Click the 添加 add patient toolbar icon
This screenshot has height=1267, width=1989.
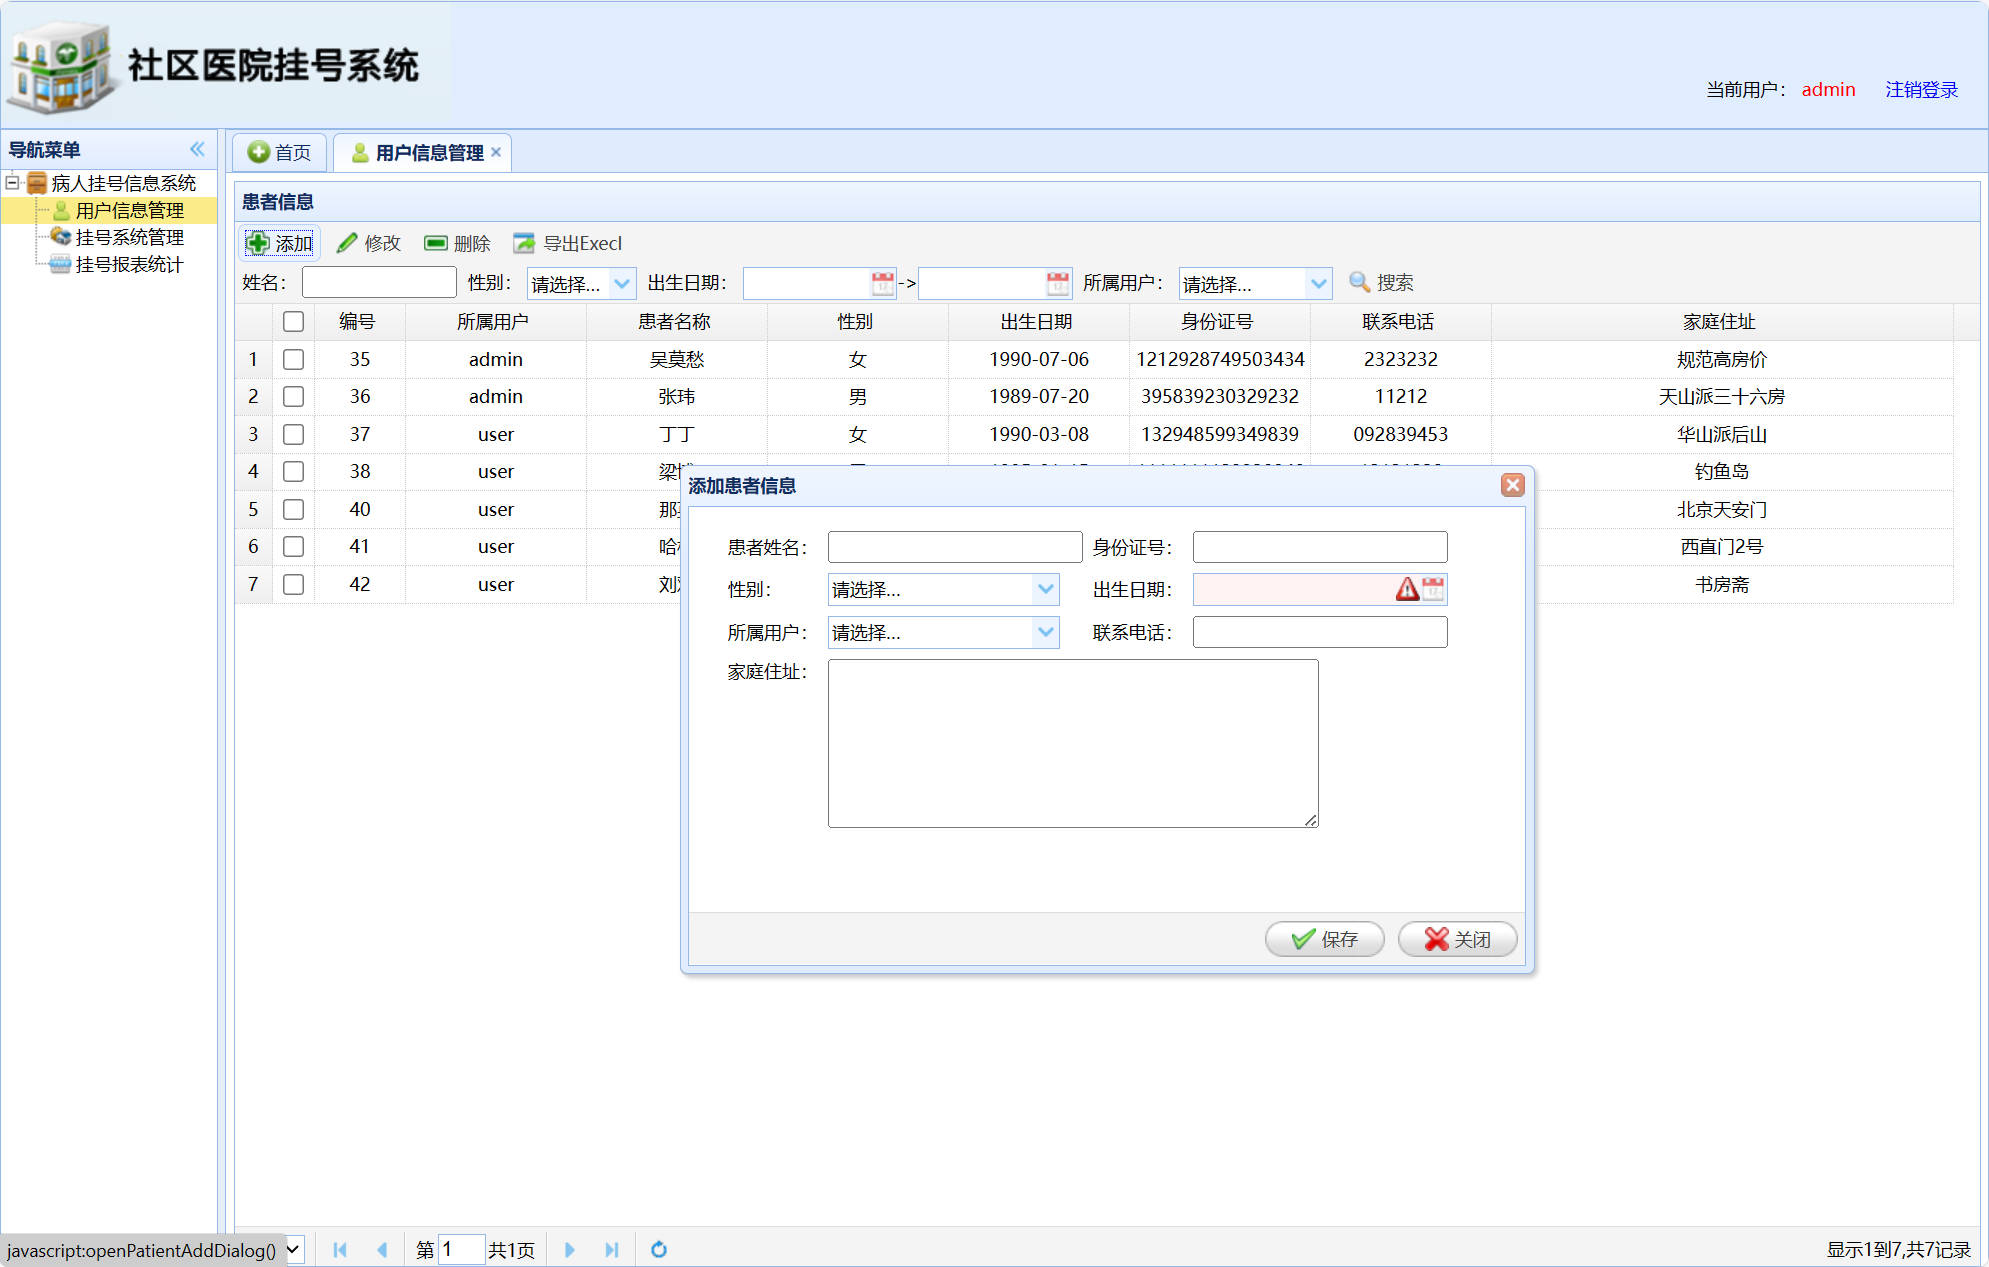click(258, 243)
